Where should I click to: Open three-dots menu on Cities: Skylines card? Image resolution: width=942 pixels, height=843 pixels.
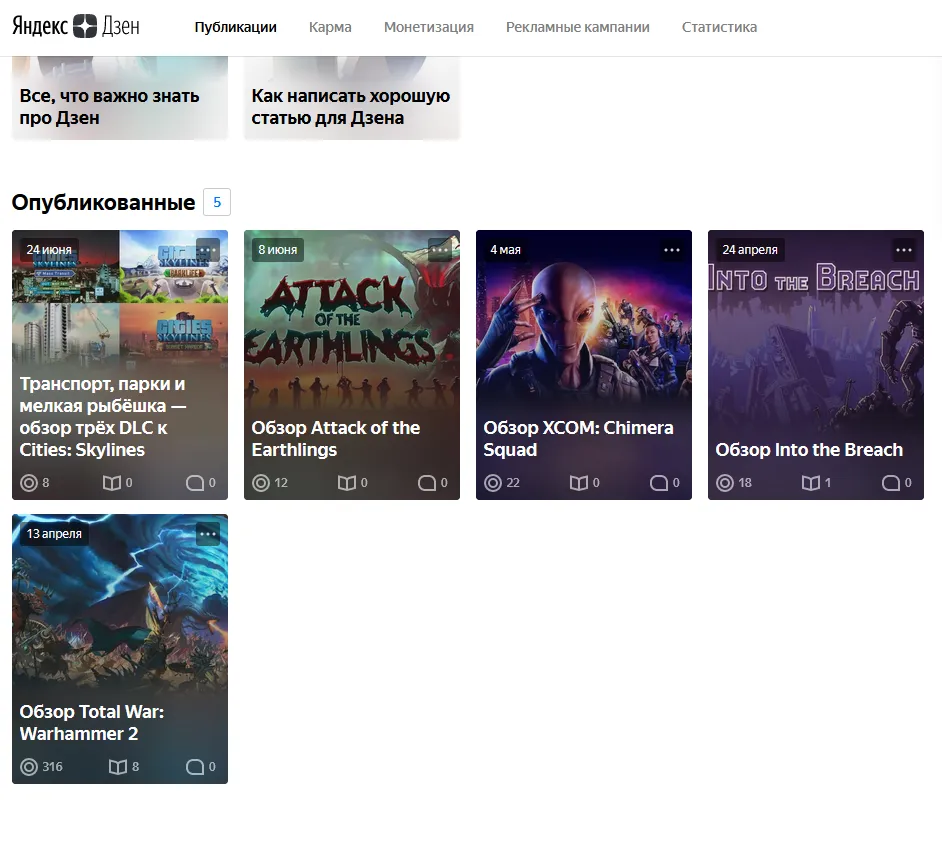tap(208, 250)
